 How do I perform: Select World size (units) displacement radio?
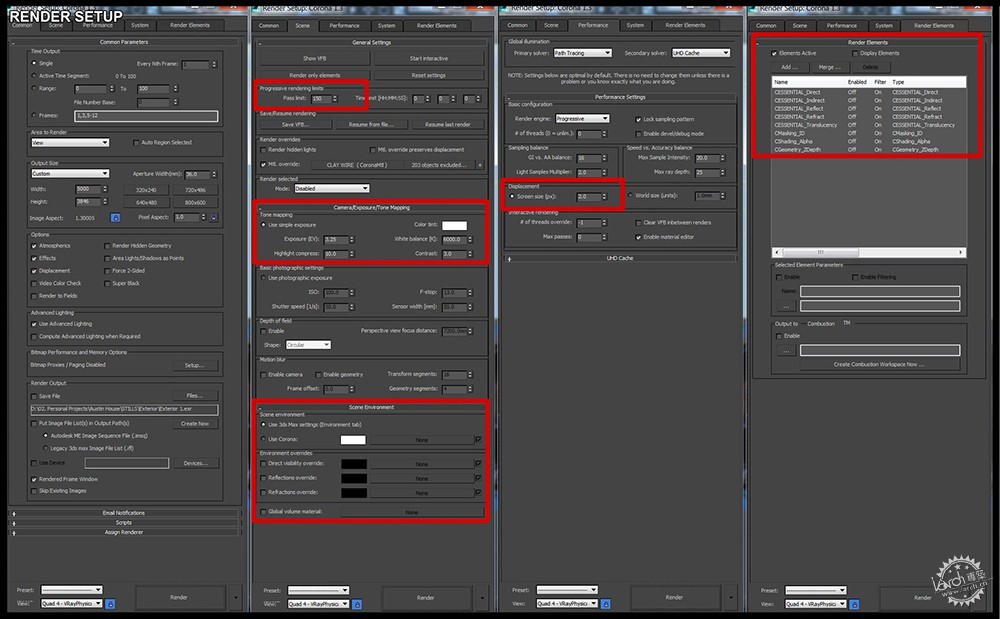click(631, 196)
